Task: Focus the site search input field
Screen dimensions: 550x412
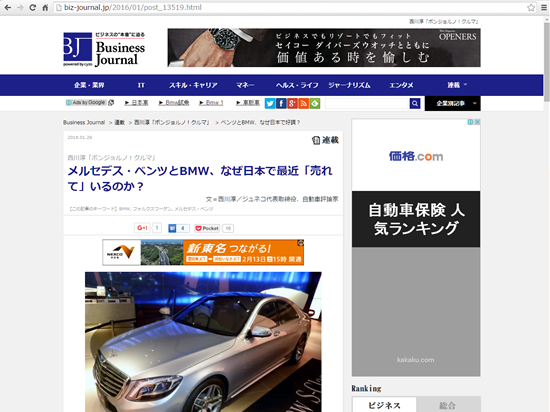Action: (x=367, y=103)
